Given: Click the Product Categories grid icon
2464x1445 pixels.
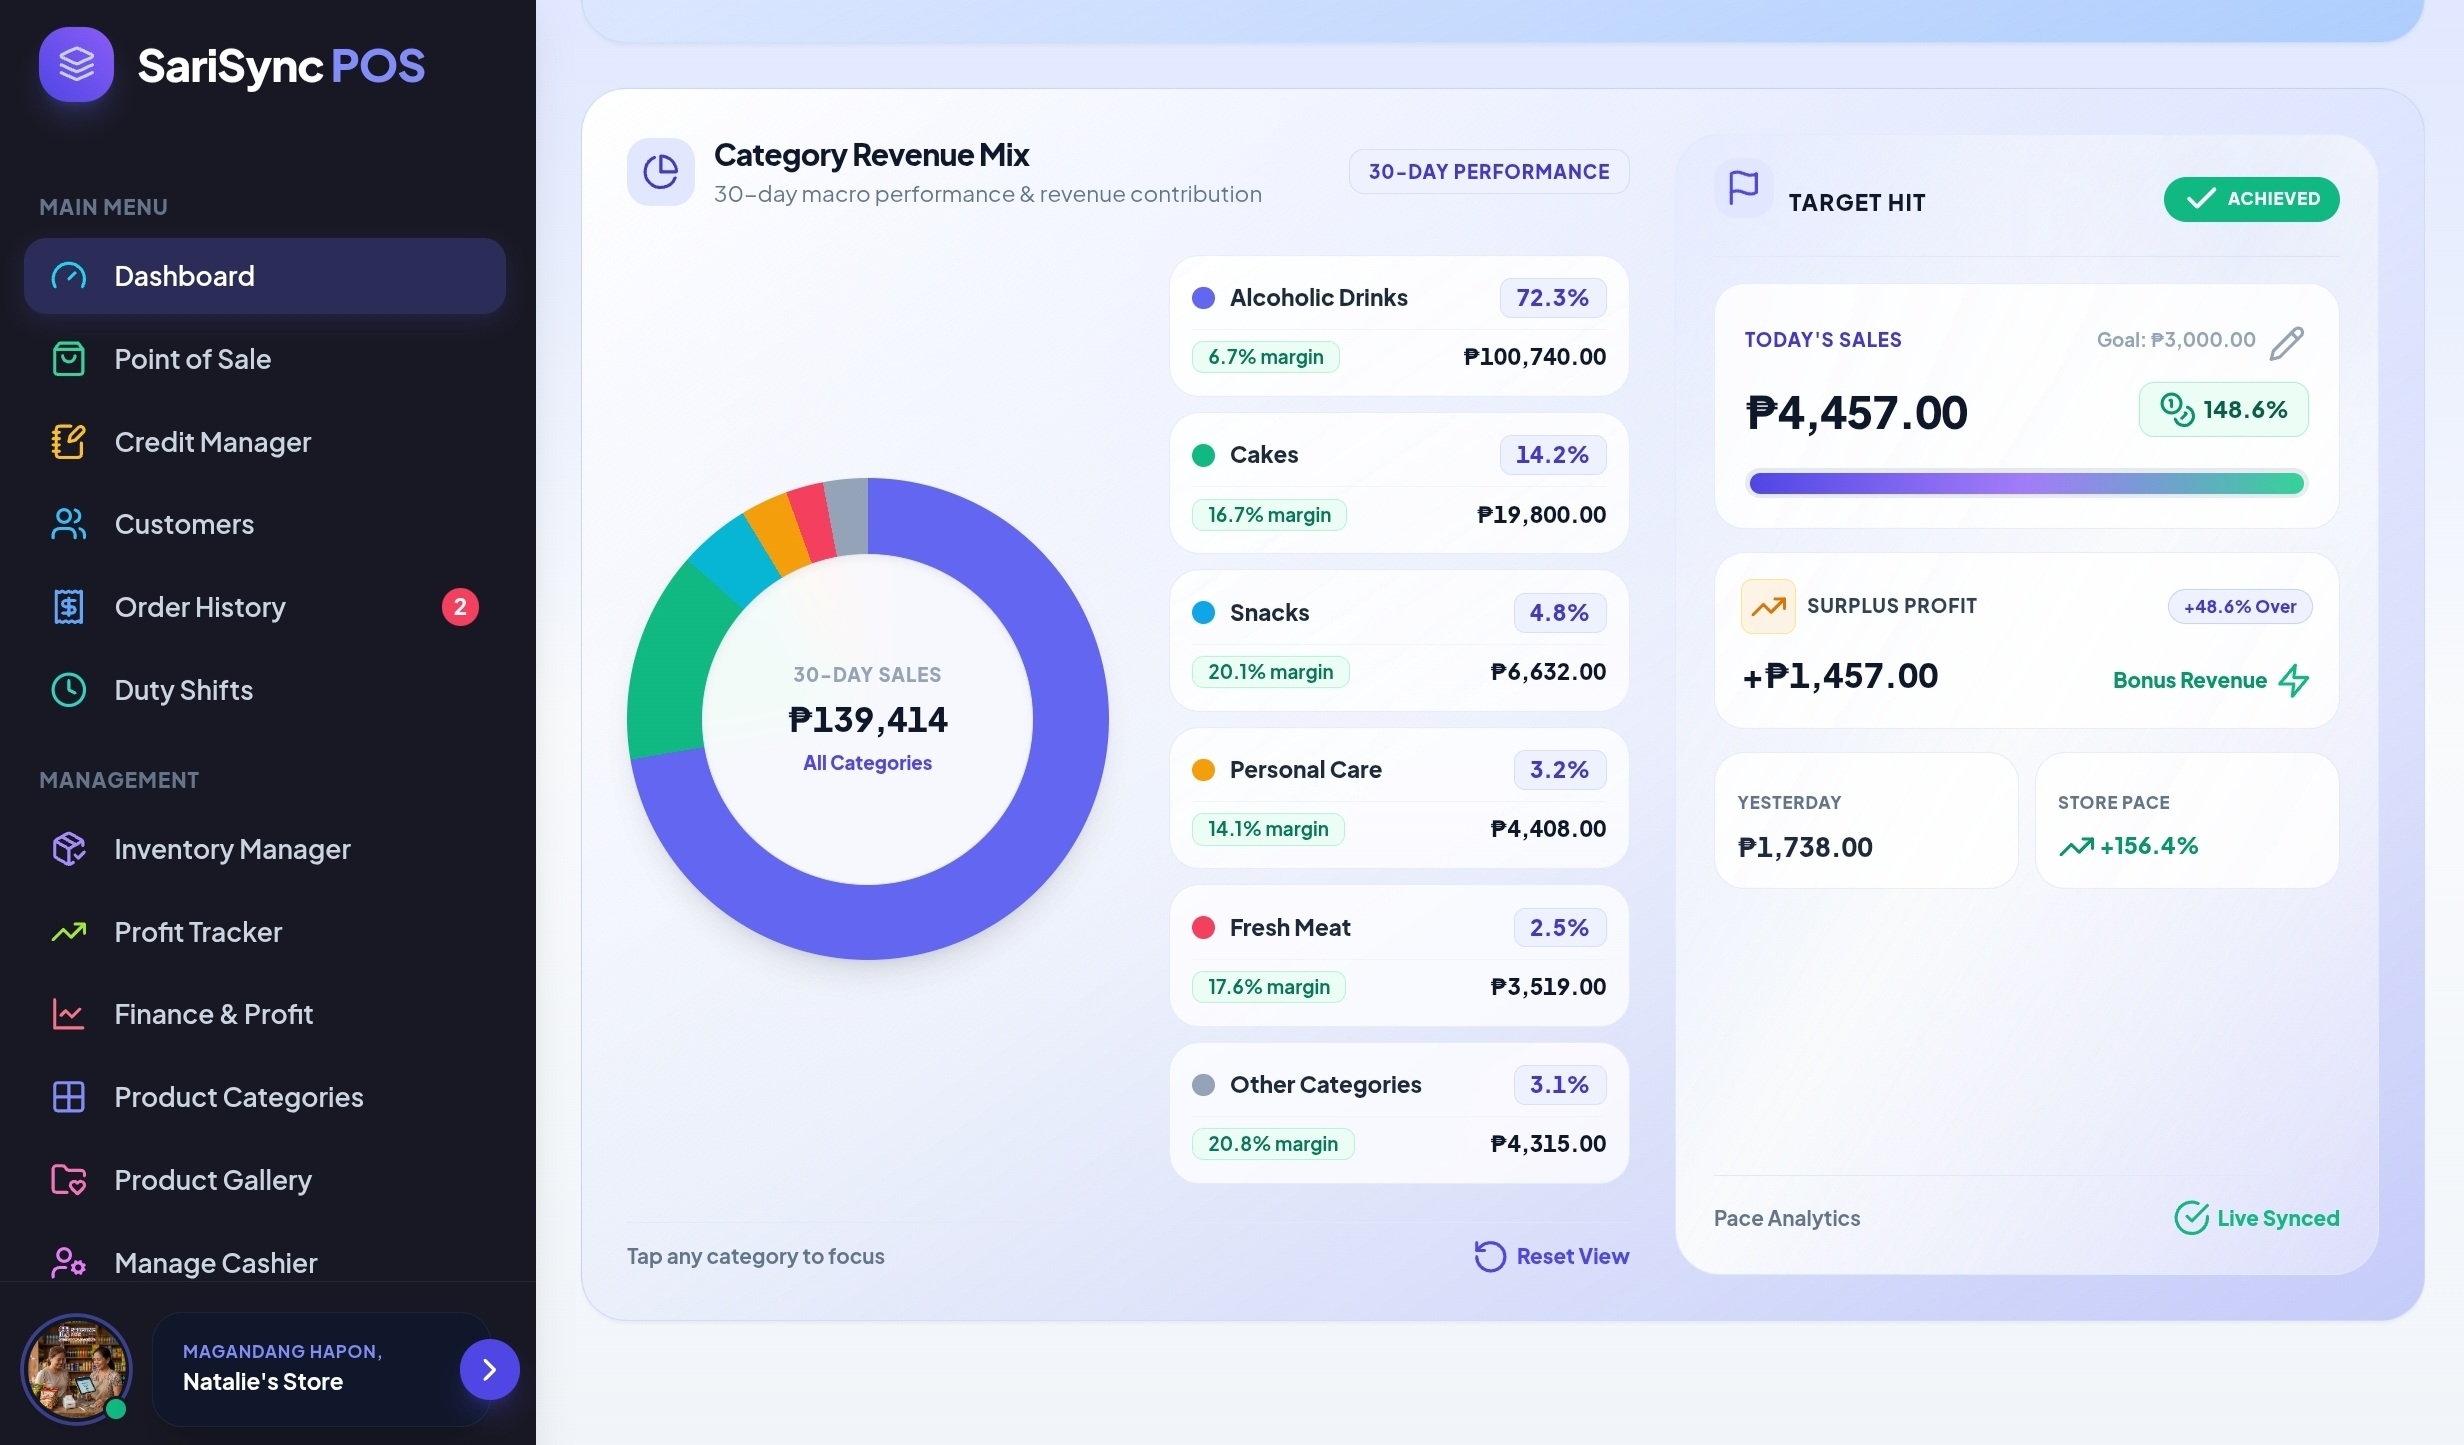Looking at the screenshot, I should click(69, 1097).
